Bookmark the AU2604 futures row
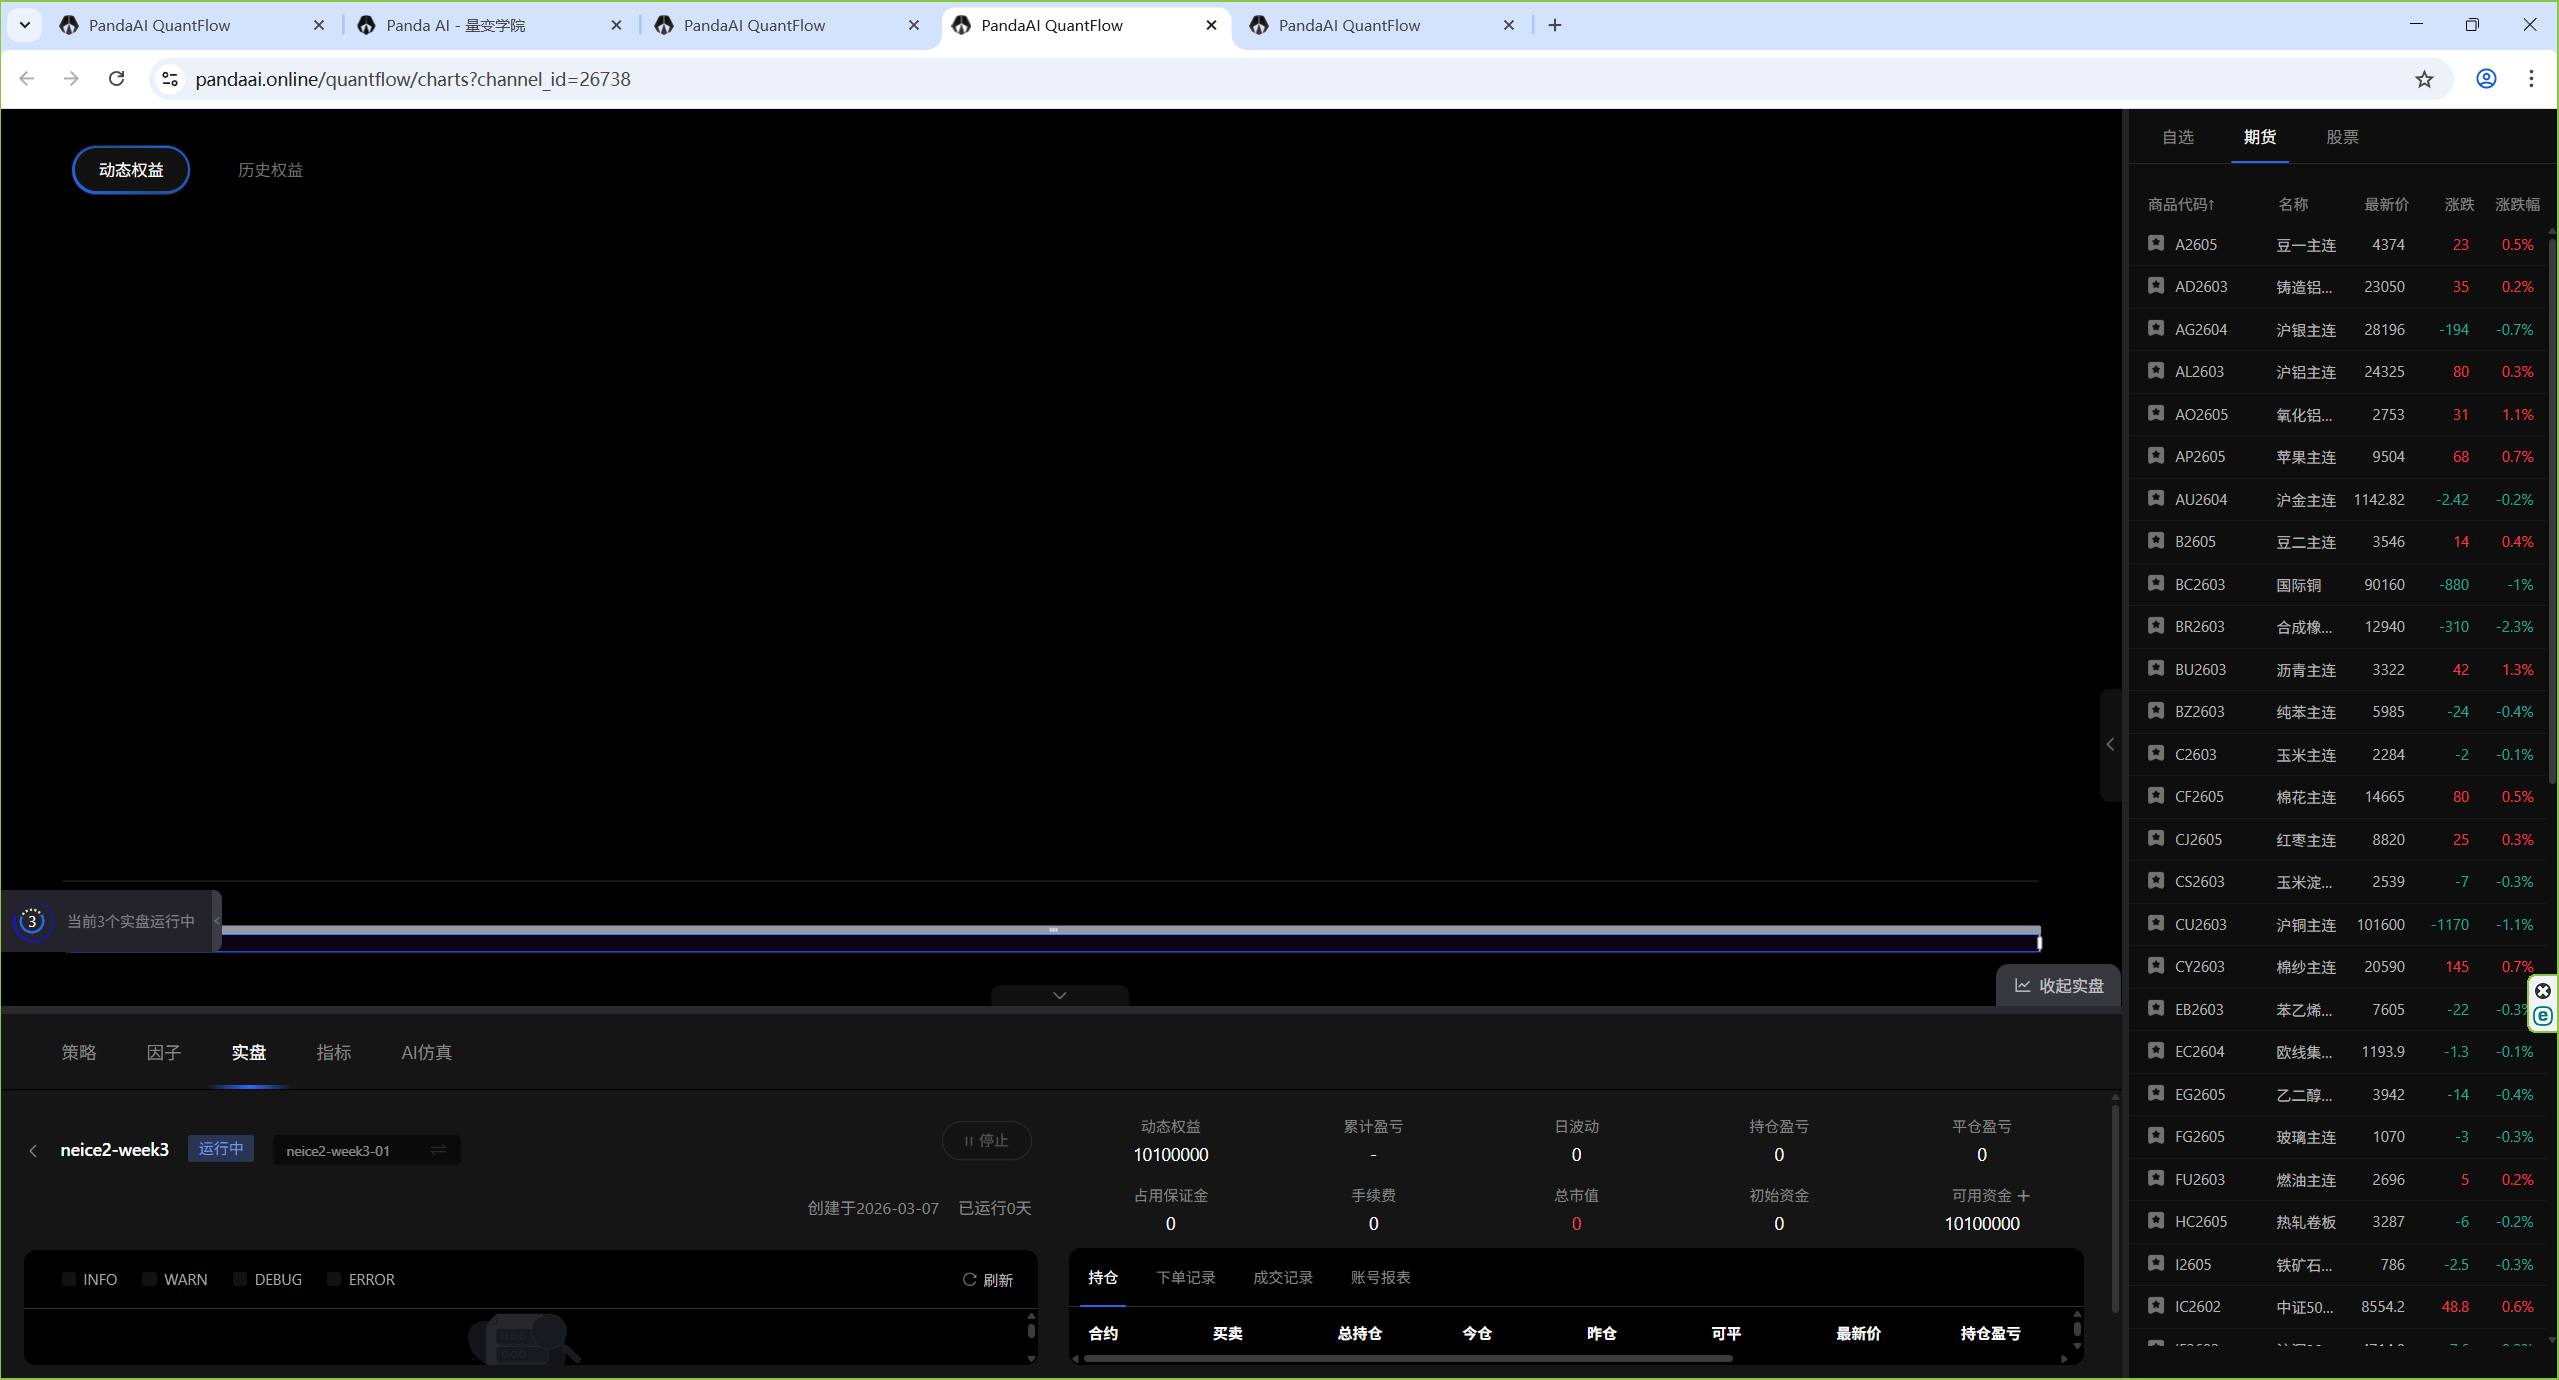Image resolution: width=2559 pixels, height=1380 pixels. [2155, 498]
